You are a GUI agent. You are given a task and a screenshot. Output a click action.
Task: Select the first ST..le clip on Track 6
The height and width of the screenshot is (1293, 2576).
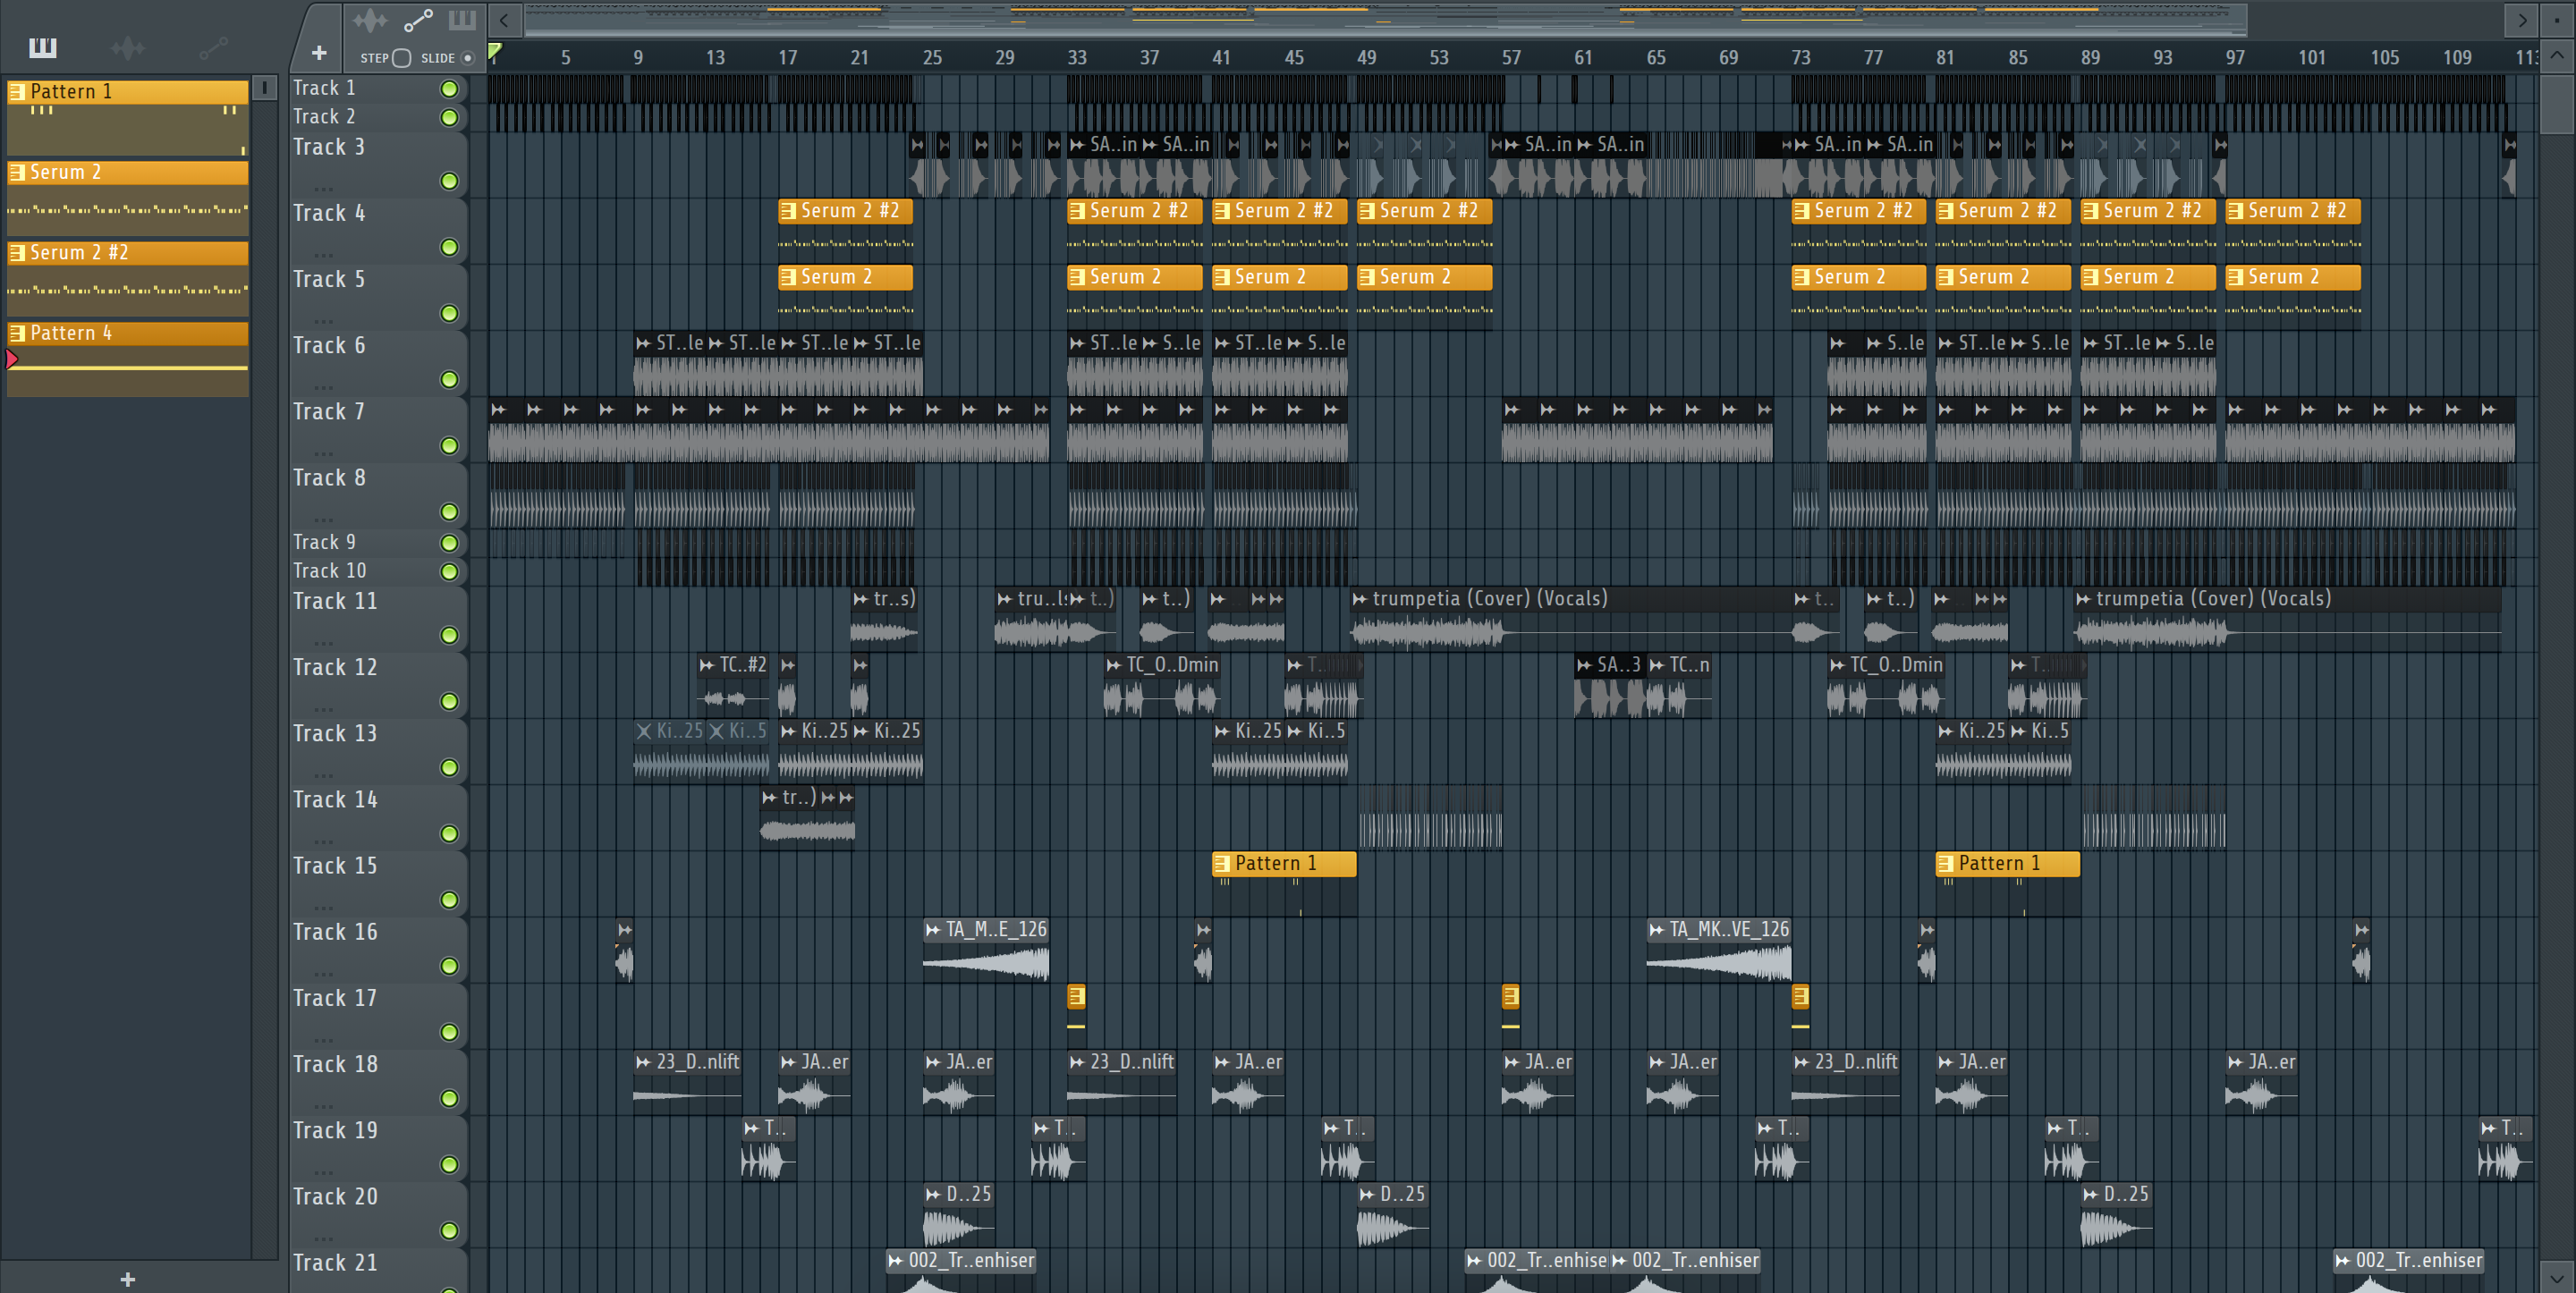coord(670,363)
